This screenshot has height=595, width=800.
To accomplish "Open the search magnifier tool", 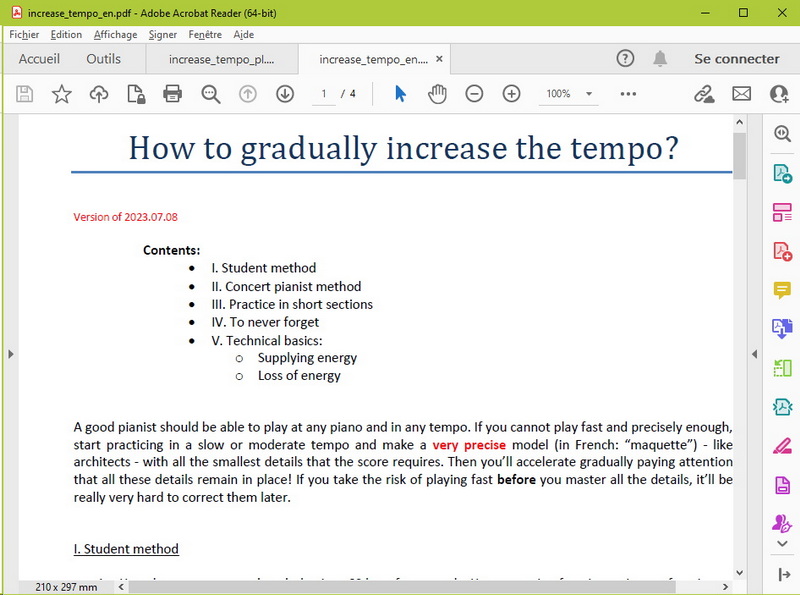I will pos(211,94).
